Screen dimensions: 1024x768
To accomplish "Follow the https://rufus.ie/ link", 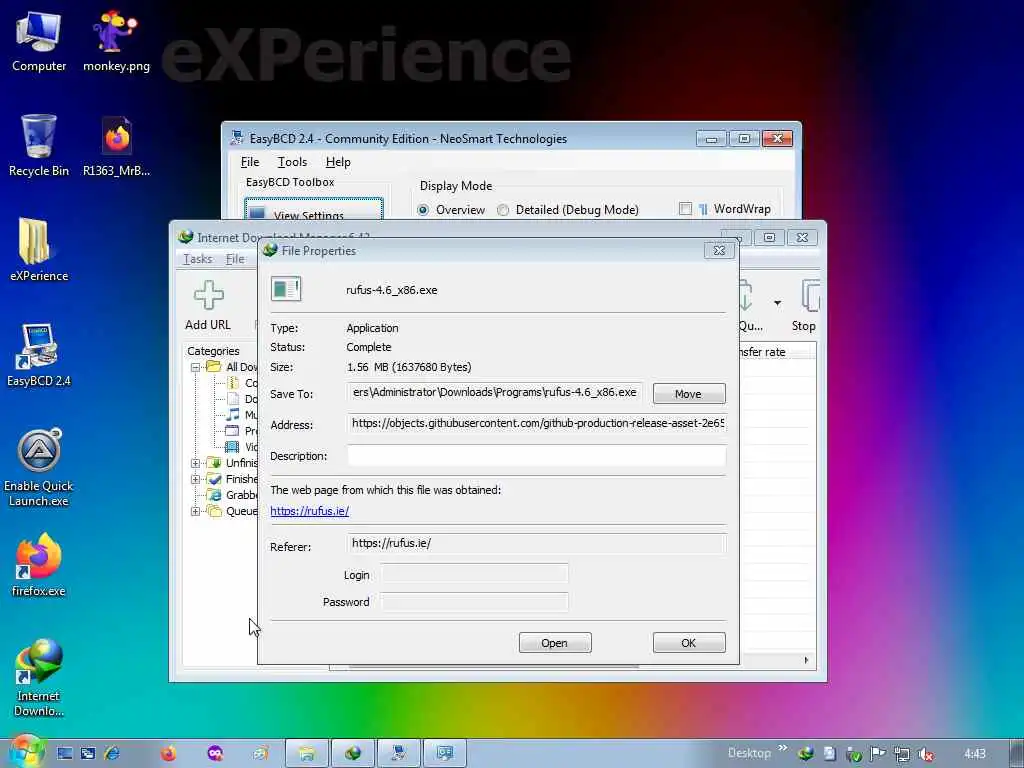I will point(310,511).
